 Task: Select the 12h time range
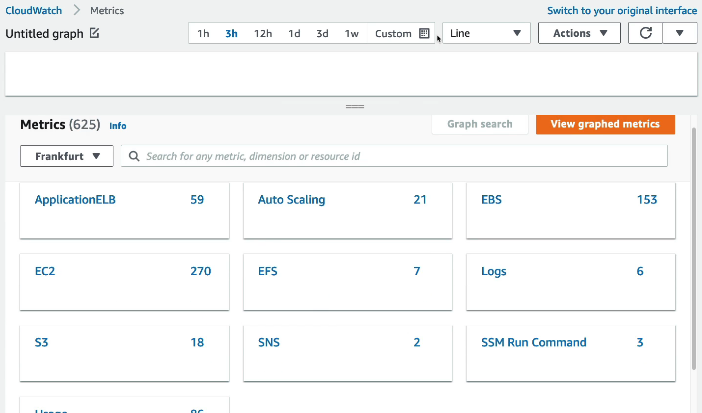point(263,34)
